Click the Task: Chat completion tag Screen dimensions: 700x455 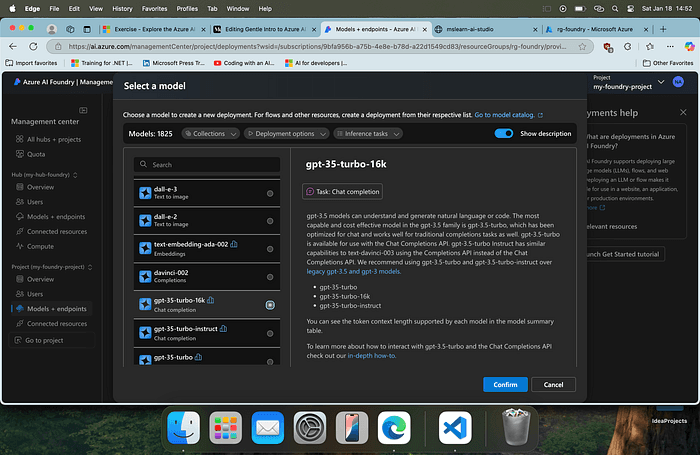point(342,192)
